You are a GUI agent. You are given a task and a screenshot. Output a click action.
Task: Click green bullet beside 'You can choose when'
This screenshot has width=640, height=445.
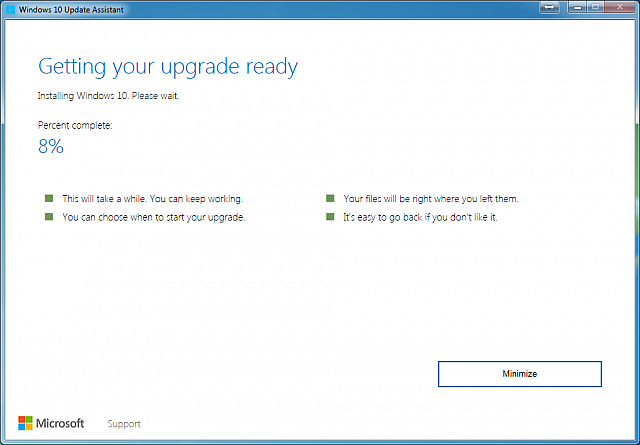pos(49,216)
